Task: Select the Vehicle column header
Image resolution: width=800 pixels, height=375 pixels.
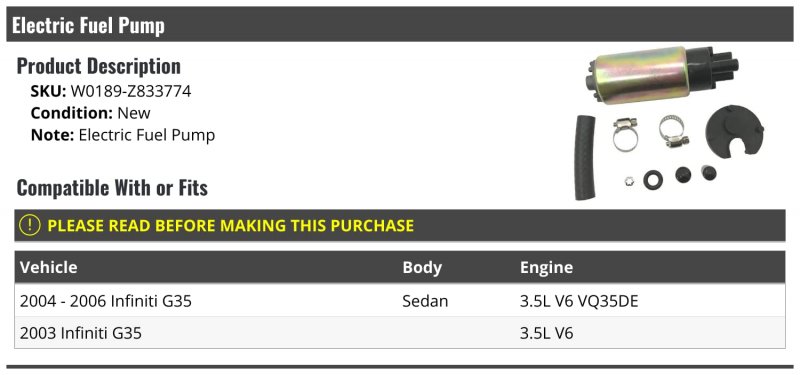Action: [x=48, y=267]
